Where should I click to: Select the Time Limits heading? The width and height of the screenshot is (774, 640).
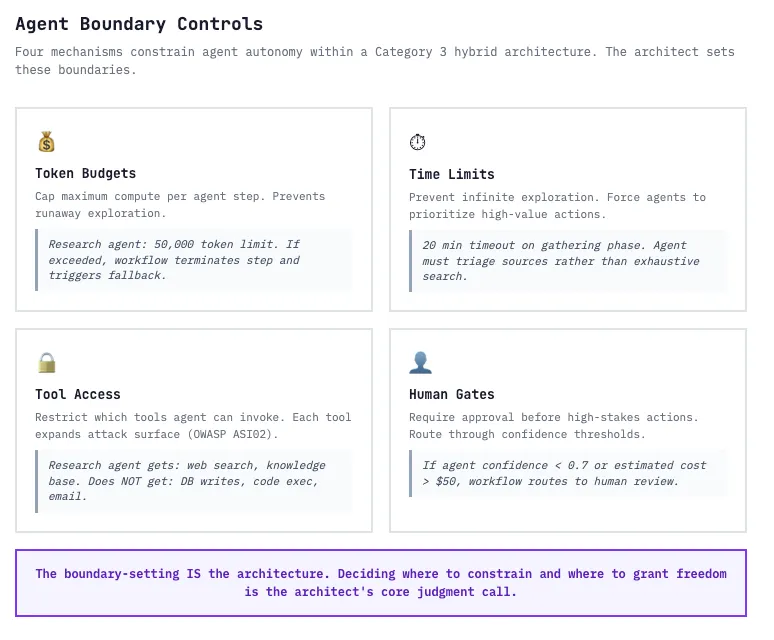pyautogui.click(x=452, y=175)
